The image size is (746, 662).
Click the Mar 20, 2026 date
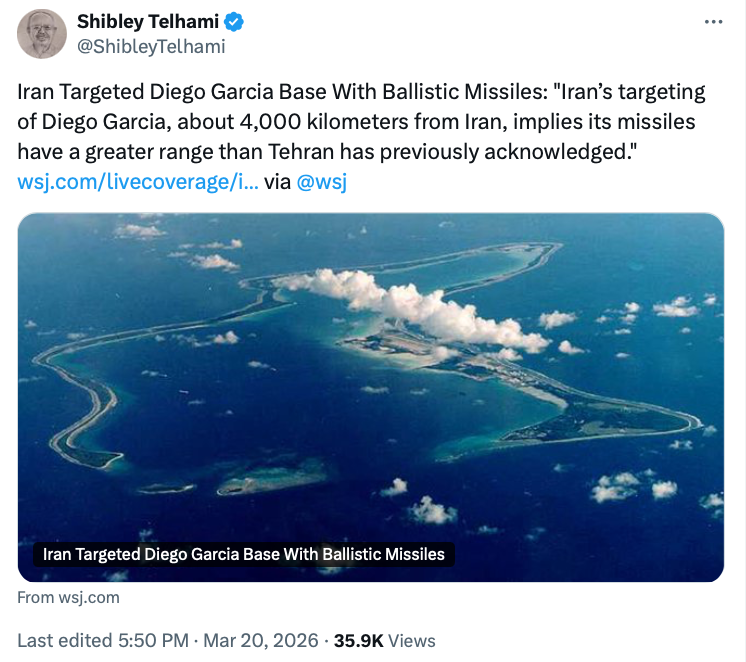pyautogui.click(x=260, y=640)
